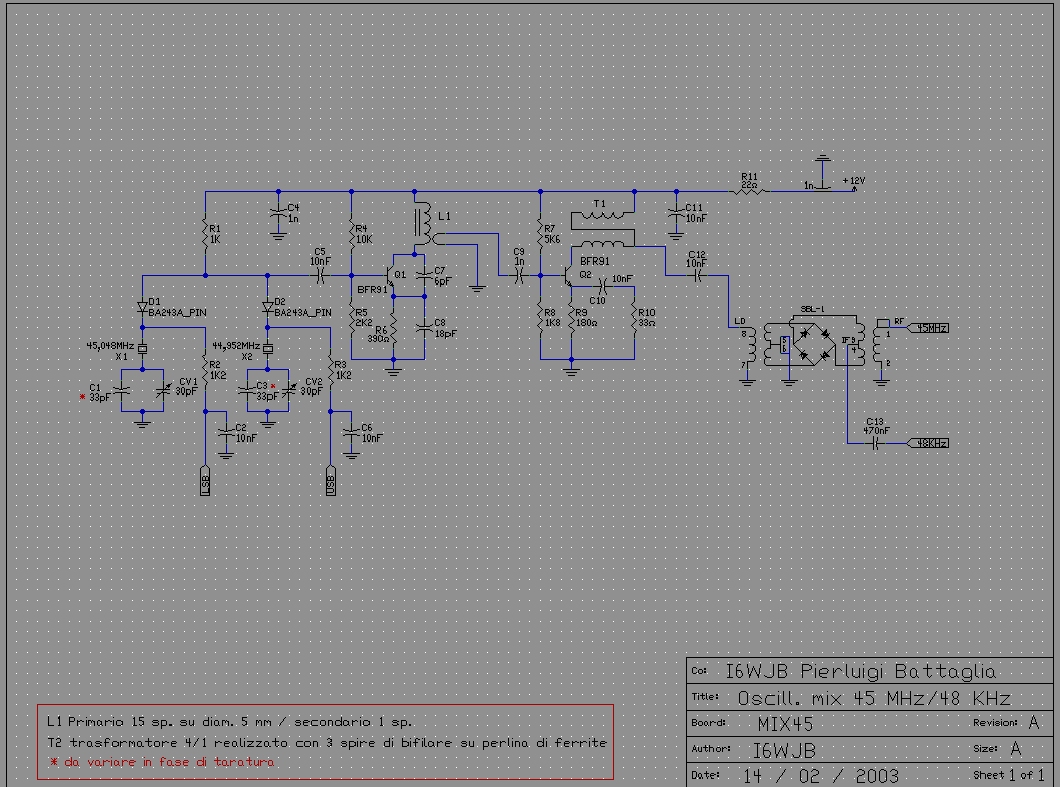Image resolution: width=1060 pixels, height=787 pixels.
Task: Select inductor L1 coil symbol
Action: tap(425, 224)
